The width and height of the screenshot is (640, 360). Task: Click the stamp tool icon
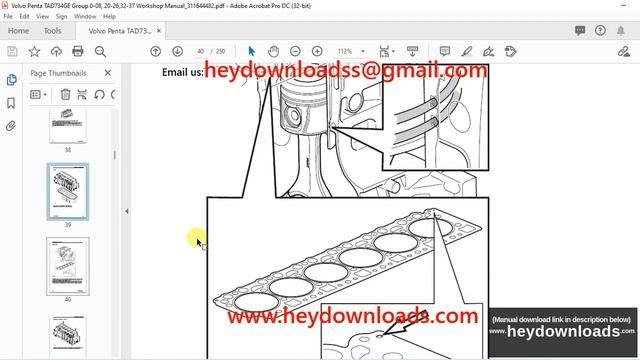[x=510, y=51]
